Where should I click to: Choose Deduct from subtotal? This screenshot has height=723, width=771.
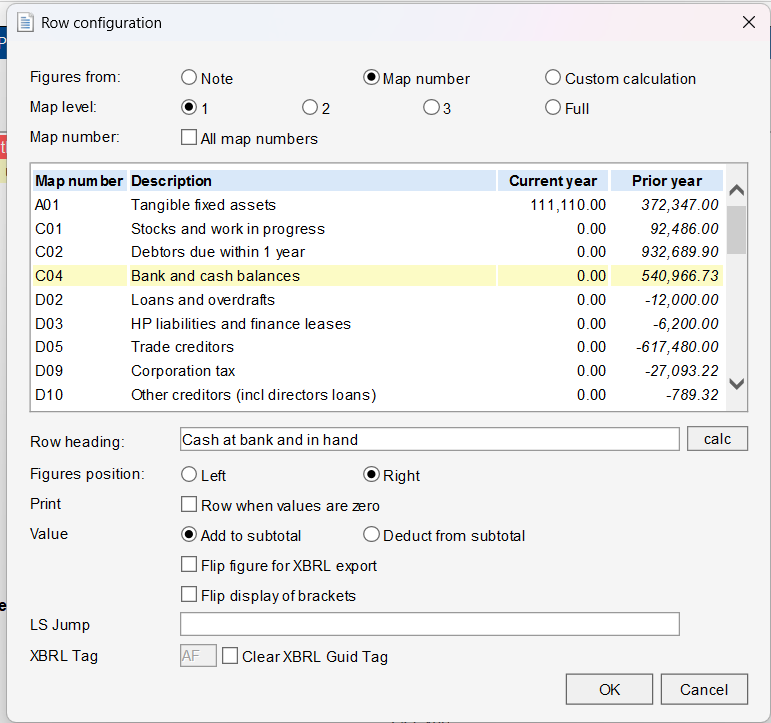371,535
